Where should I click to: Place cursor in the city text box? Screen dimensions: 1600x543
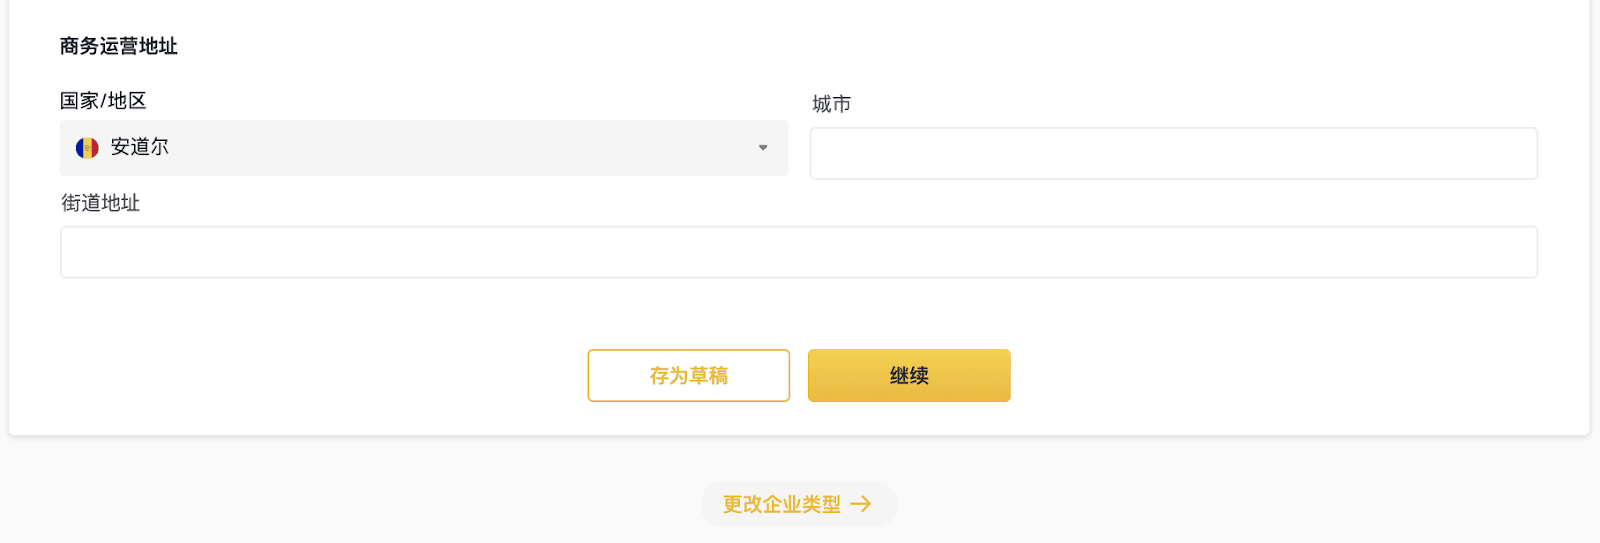(1173, 153)
